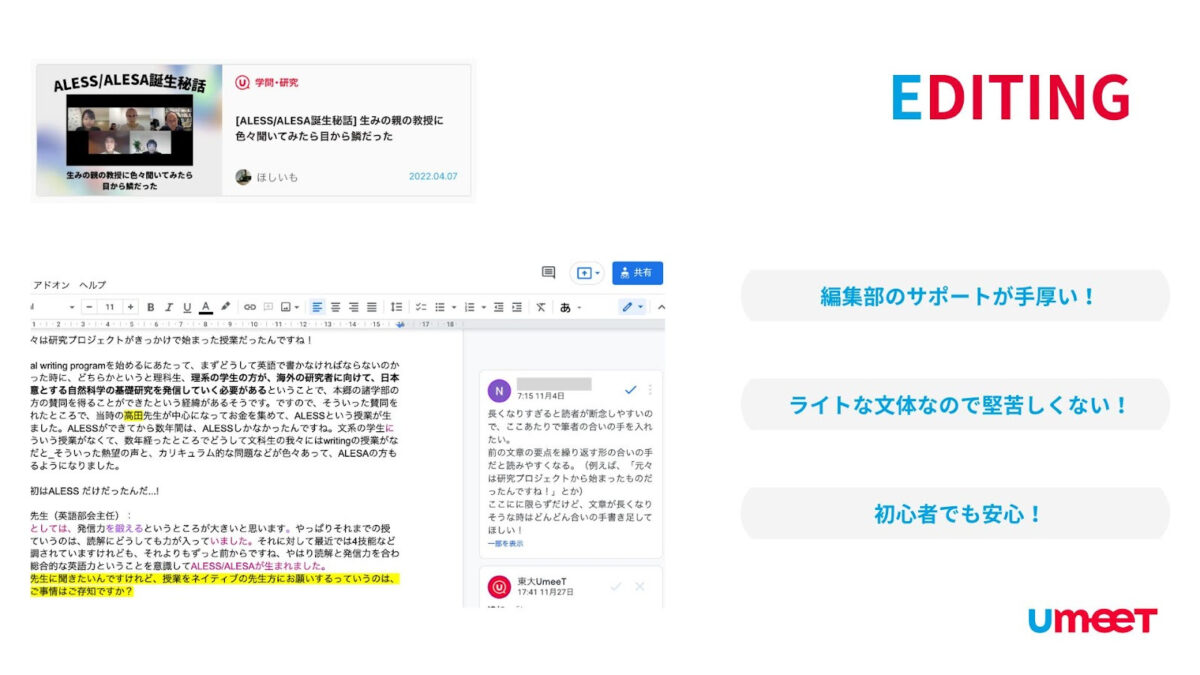Open the アドオン menu
1200x675 pixels.
coord(50,285)
